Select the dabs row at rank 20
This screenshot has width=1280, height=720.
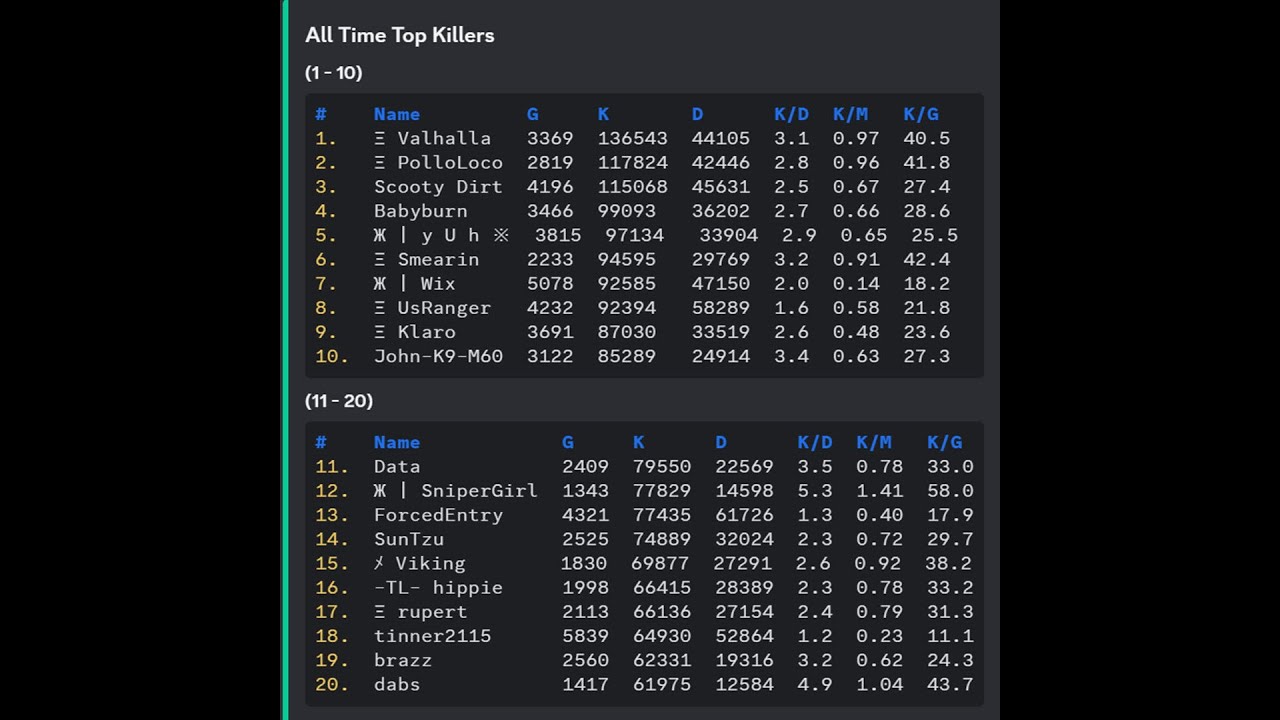click(644, 684)
